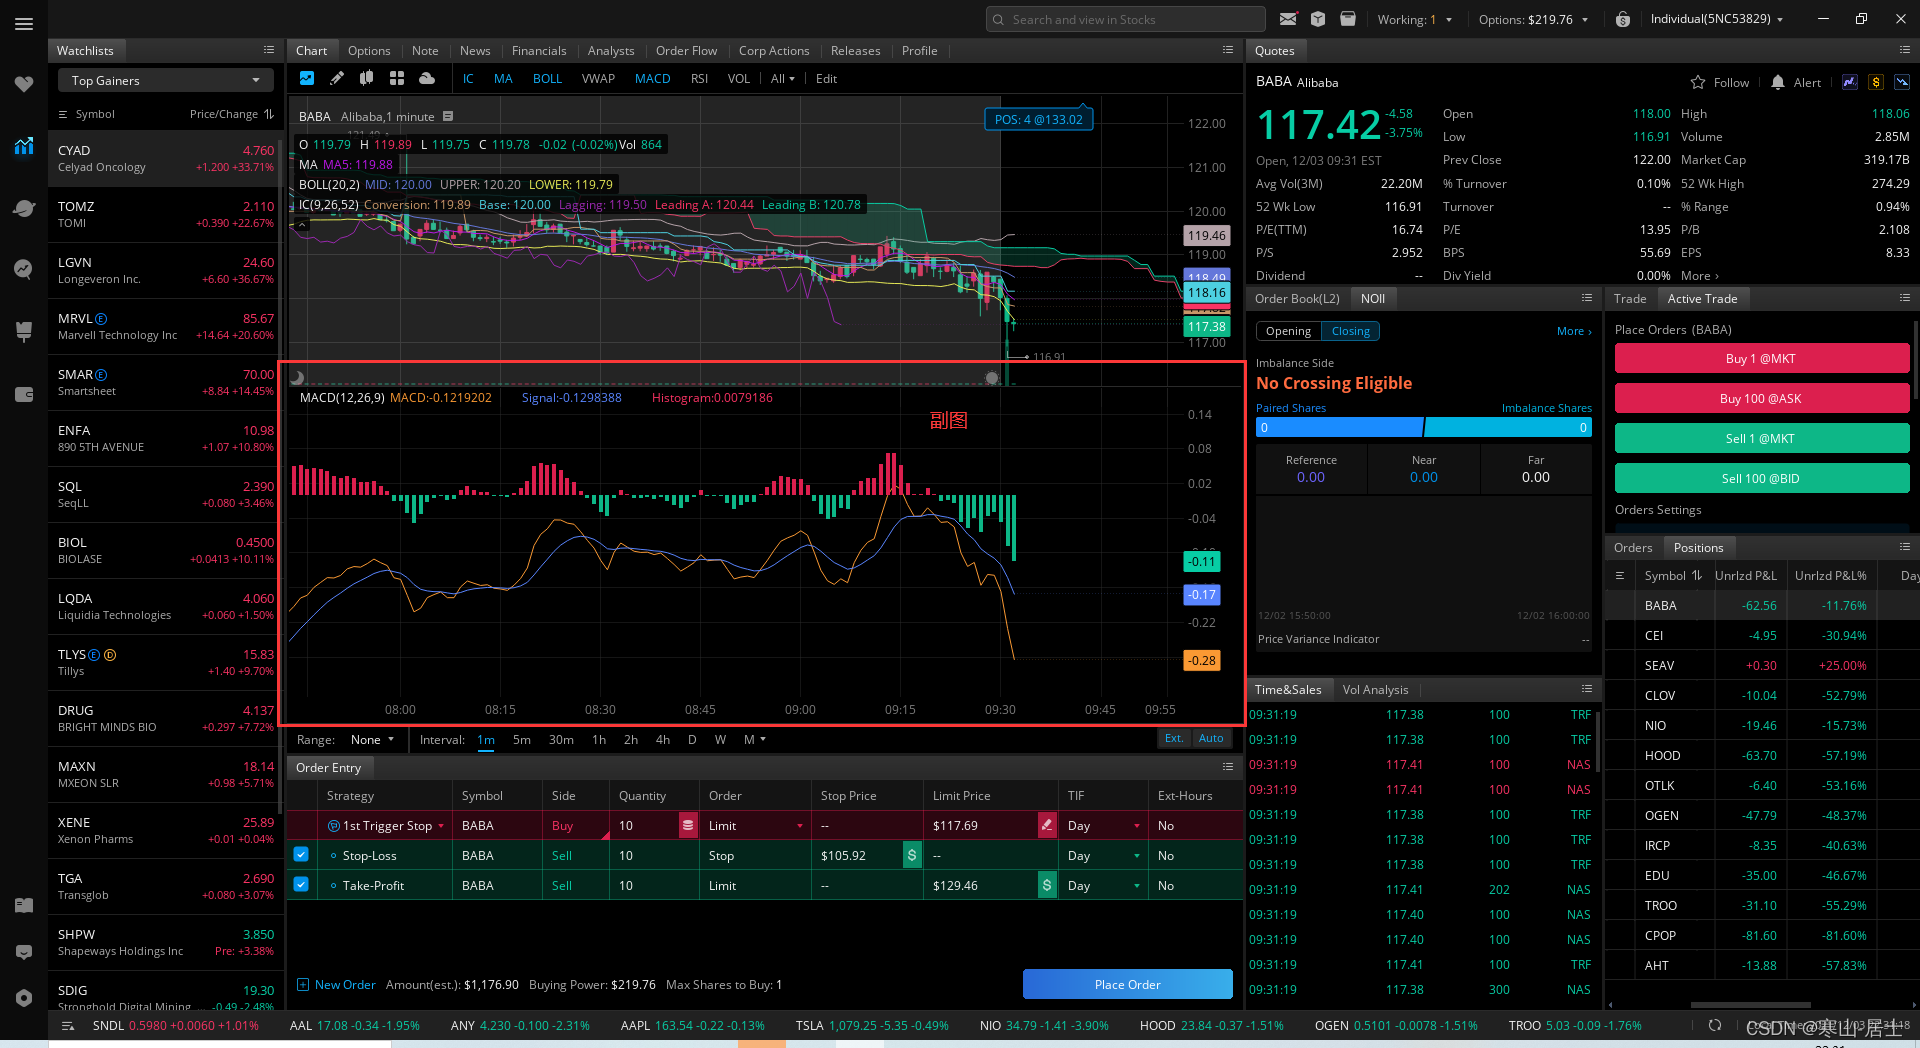Open the Options $219.76 dropdown
The width and height of the screenshot is (1920, 1048).
[x=1533, y=19]
